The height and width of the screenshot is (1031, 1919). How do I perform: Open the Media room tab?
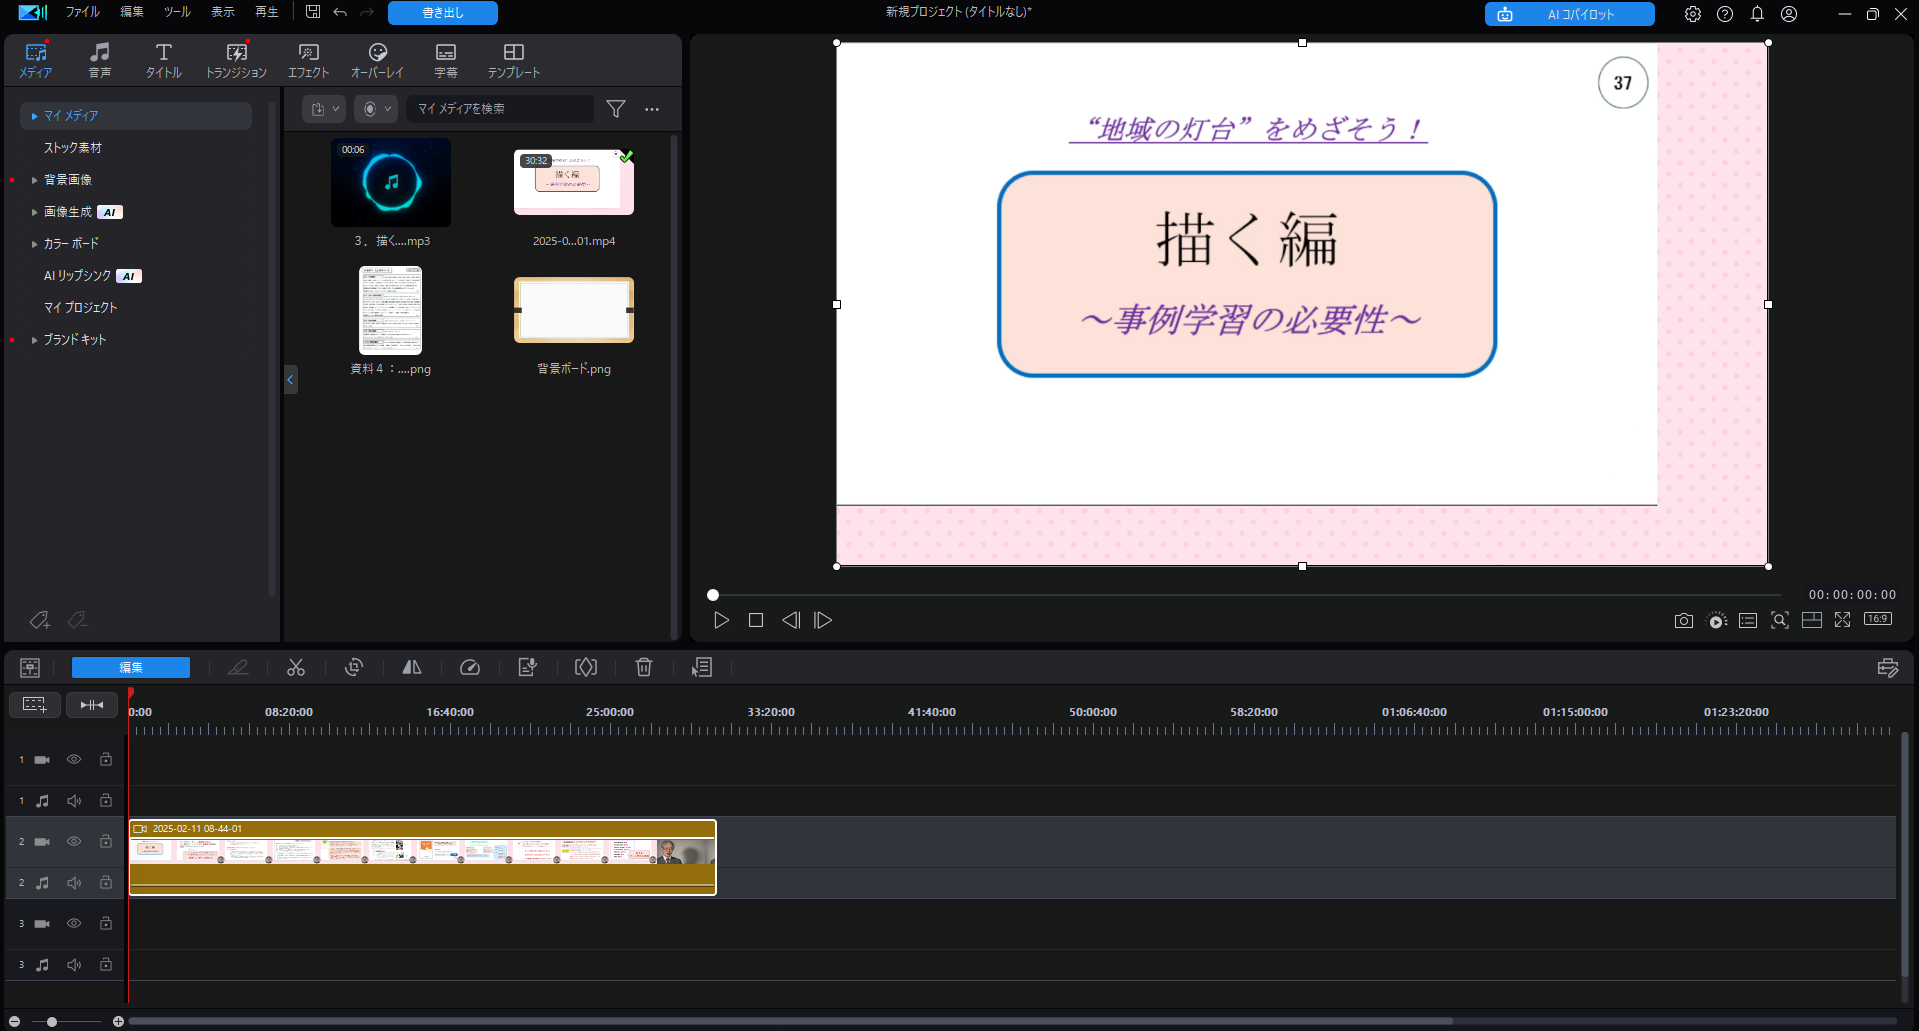point(36,60)
